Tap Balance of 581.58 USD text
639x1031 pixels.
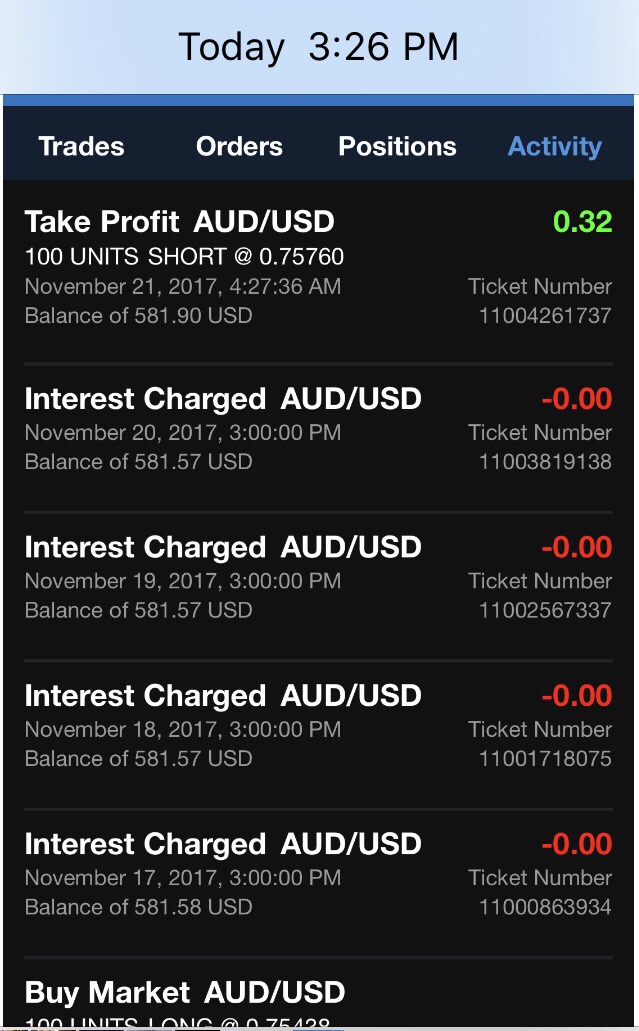[138, 907]
